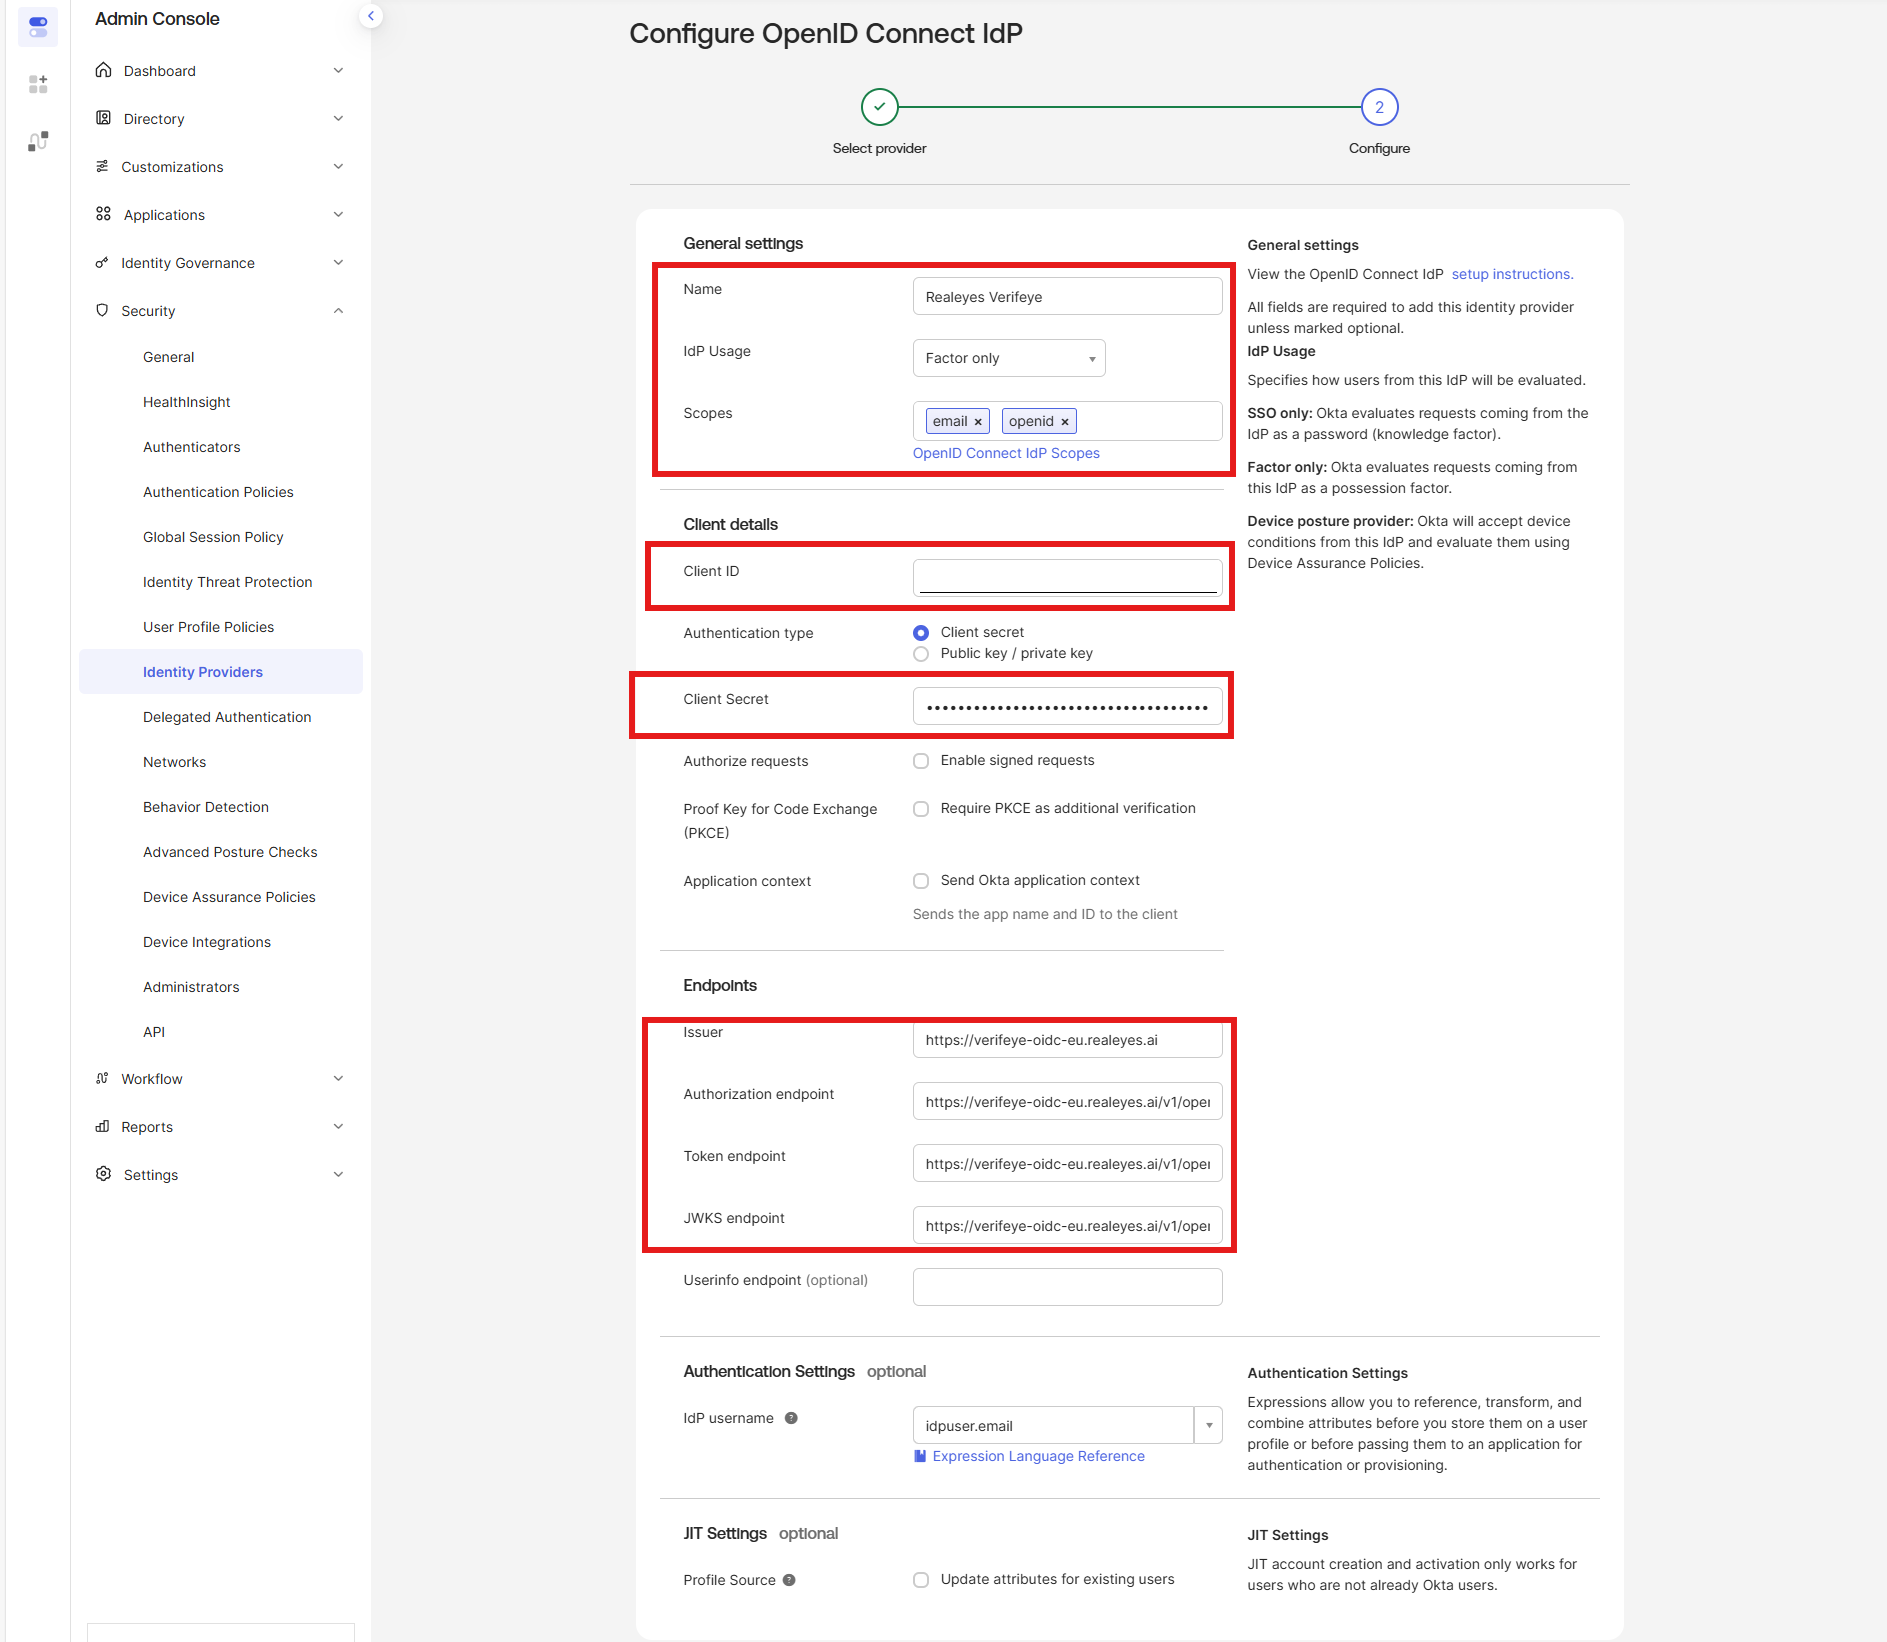
Task: Click the completed Select provider step icon
Action: [x=879, y=107]
